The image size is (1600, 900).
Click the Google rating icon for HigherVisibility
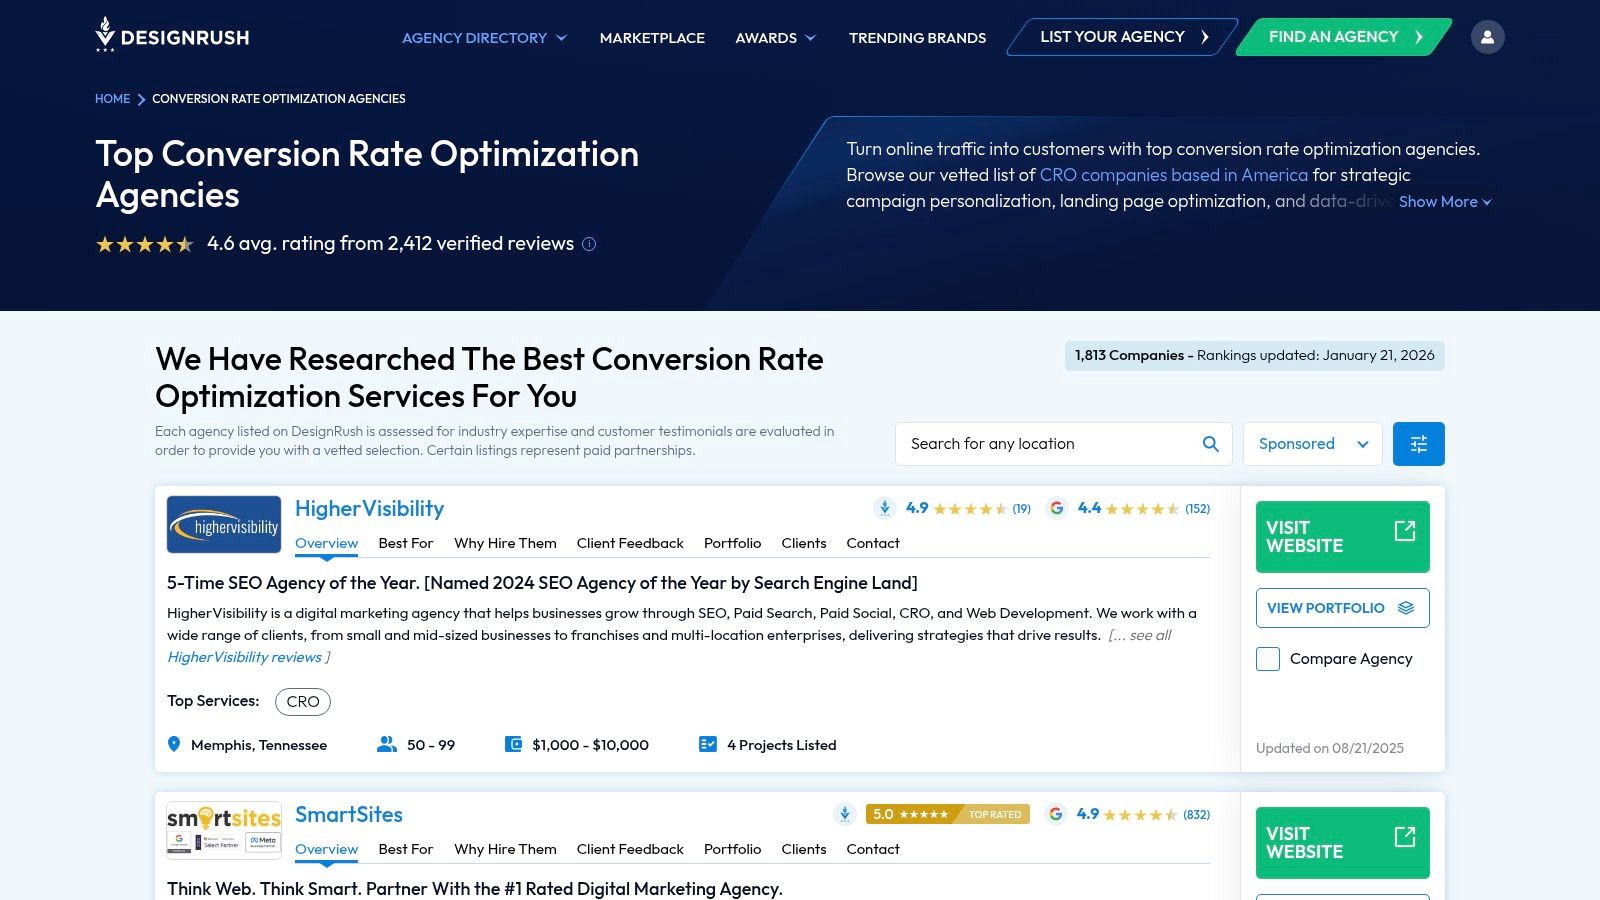click(1057, 508)
